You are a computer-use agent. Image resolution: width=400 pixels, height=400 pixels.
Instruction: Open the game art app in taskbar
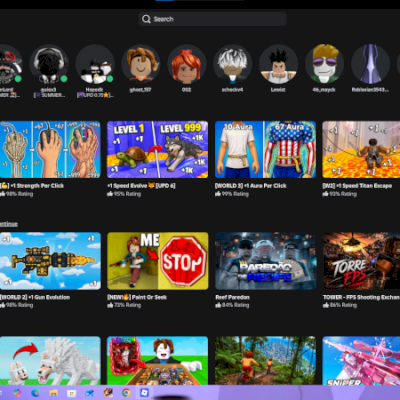pyautogui.click(x=108, y=393)
